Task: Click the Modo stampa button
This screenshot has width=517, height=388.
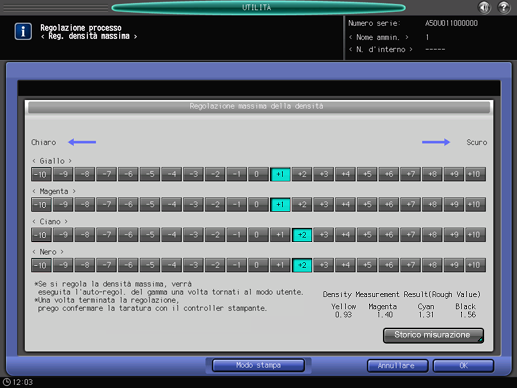Action: (258, 365)
